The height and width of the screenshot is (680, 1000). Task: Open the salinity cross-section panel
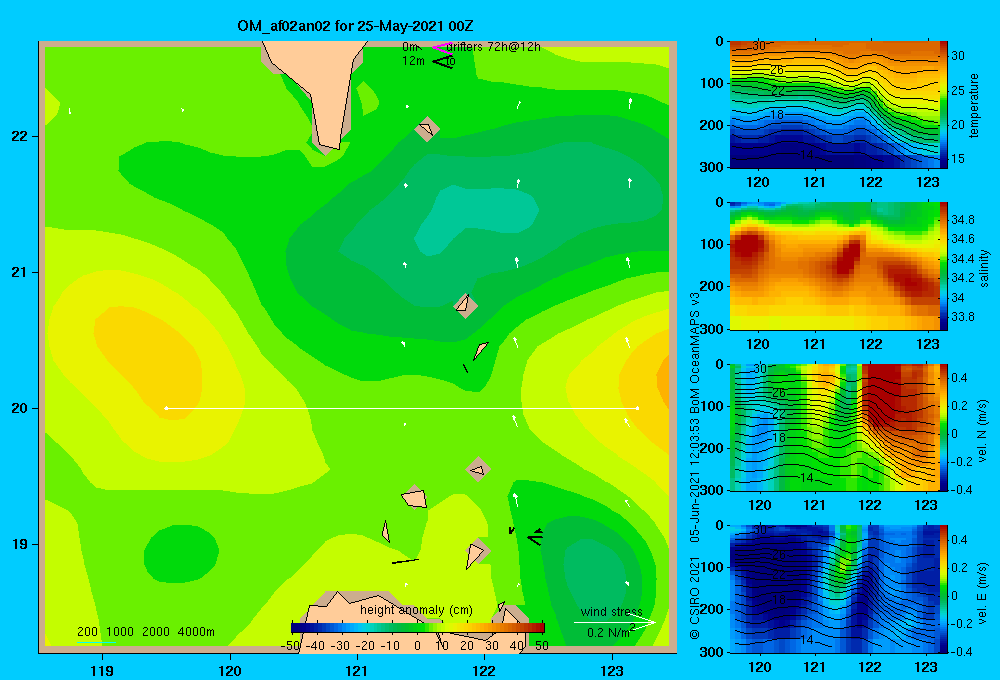click(x=834, y=266)
